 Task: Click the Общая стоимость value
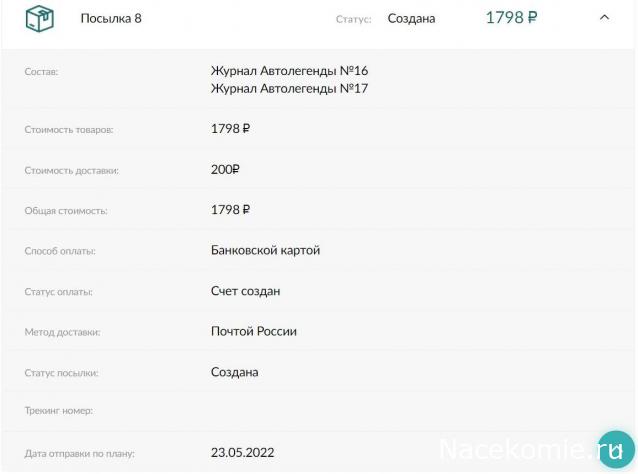click(x=230, y=209)
